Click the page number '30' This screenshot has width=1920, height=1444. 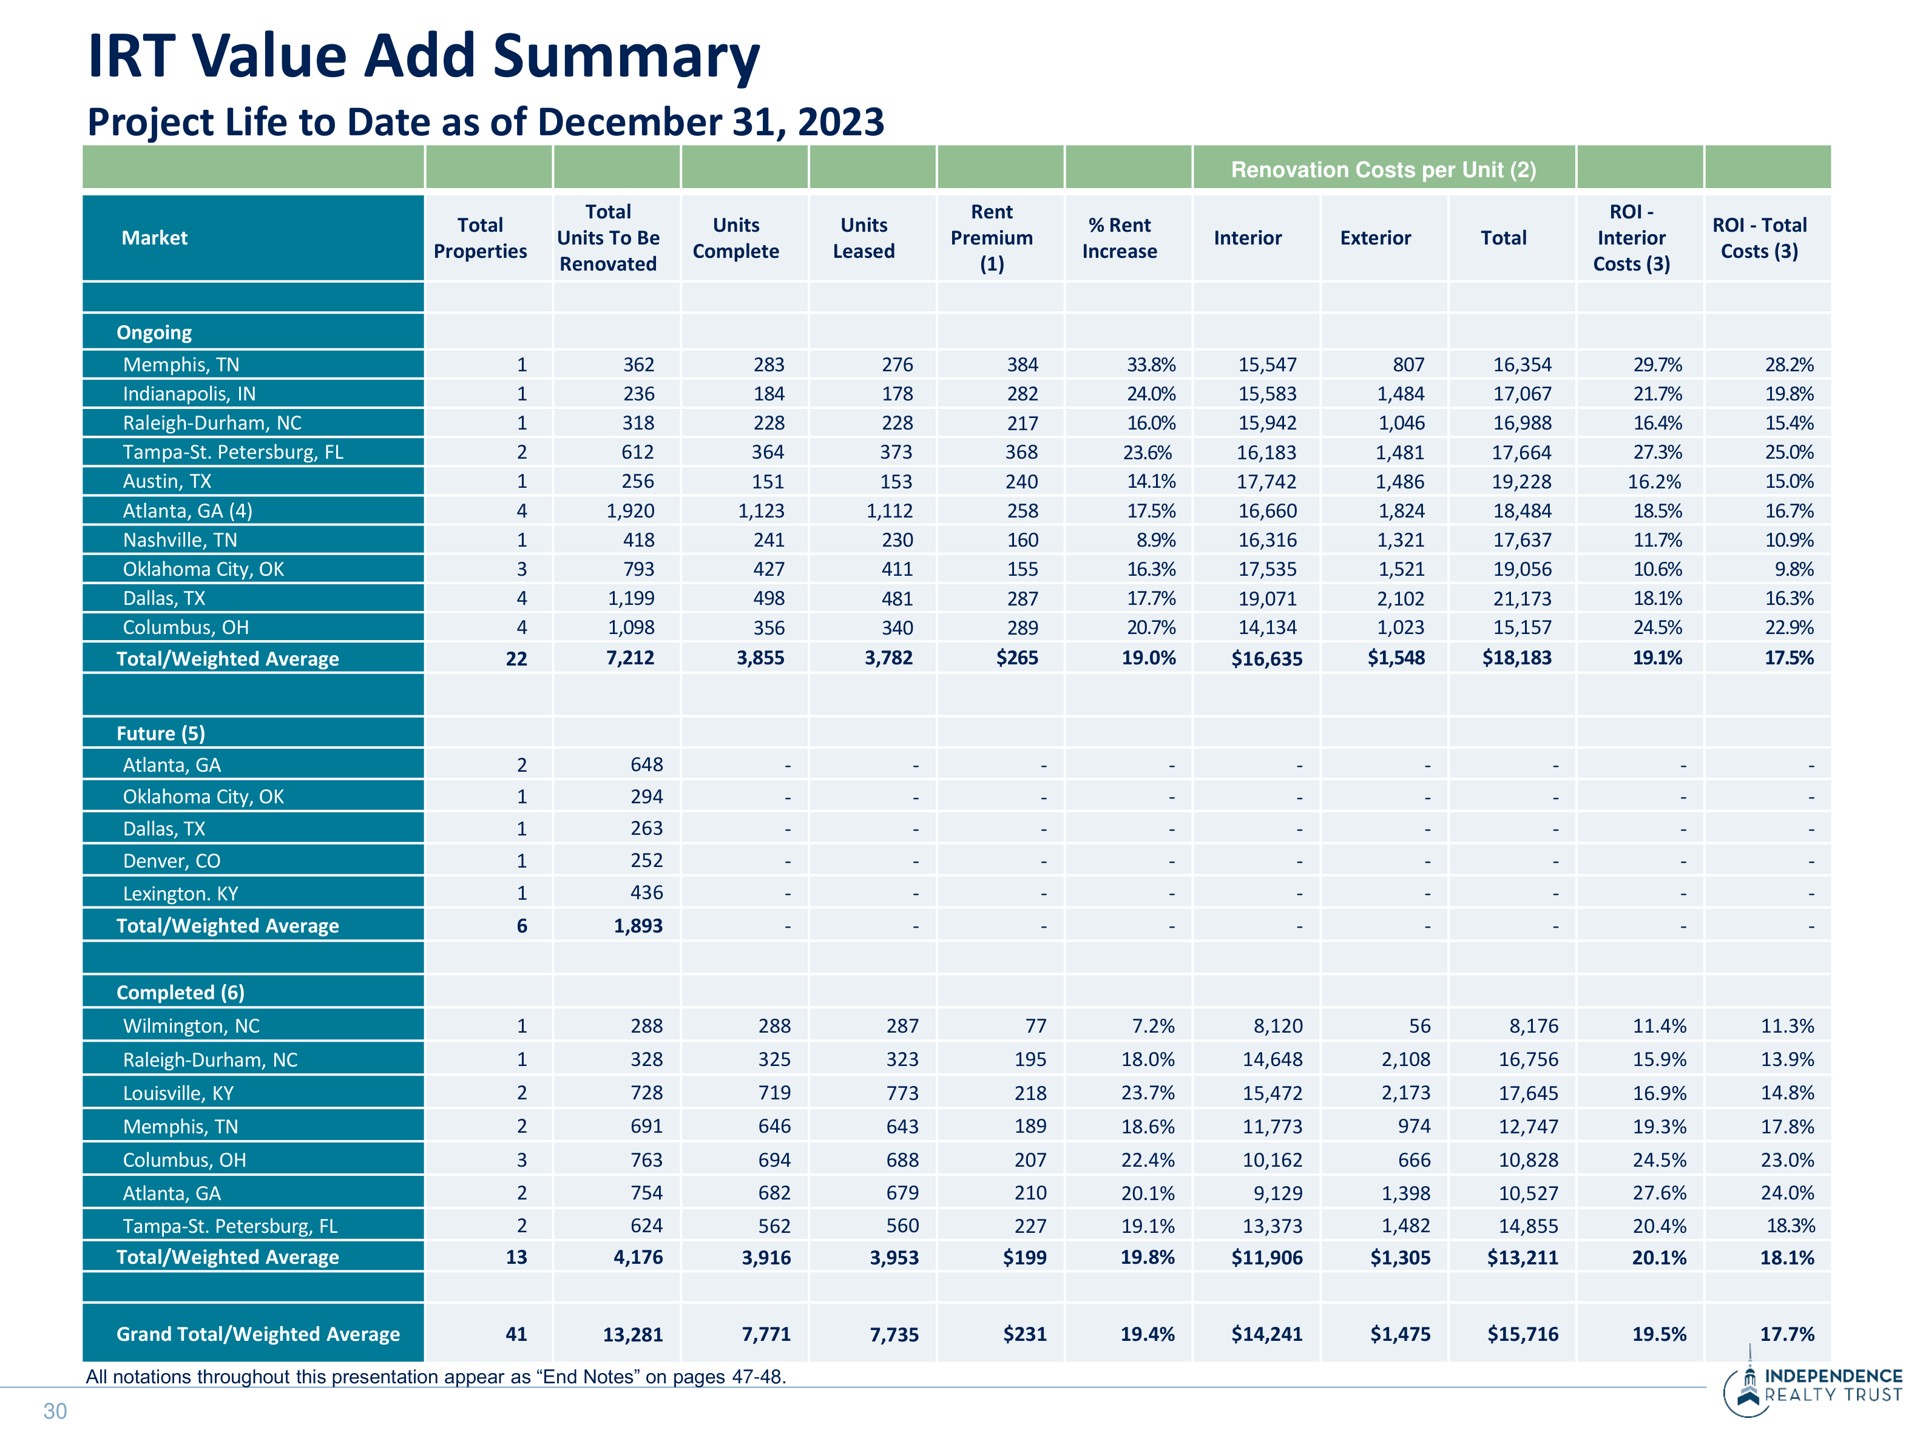pos(55,1411)
